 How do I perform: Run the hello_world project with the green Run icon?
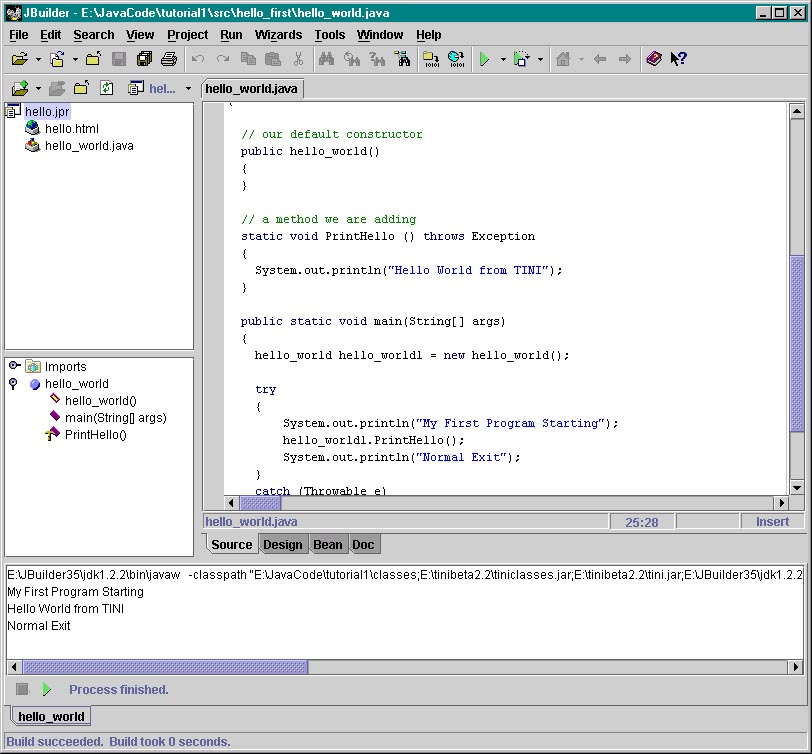click(x=486, y=59)
